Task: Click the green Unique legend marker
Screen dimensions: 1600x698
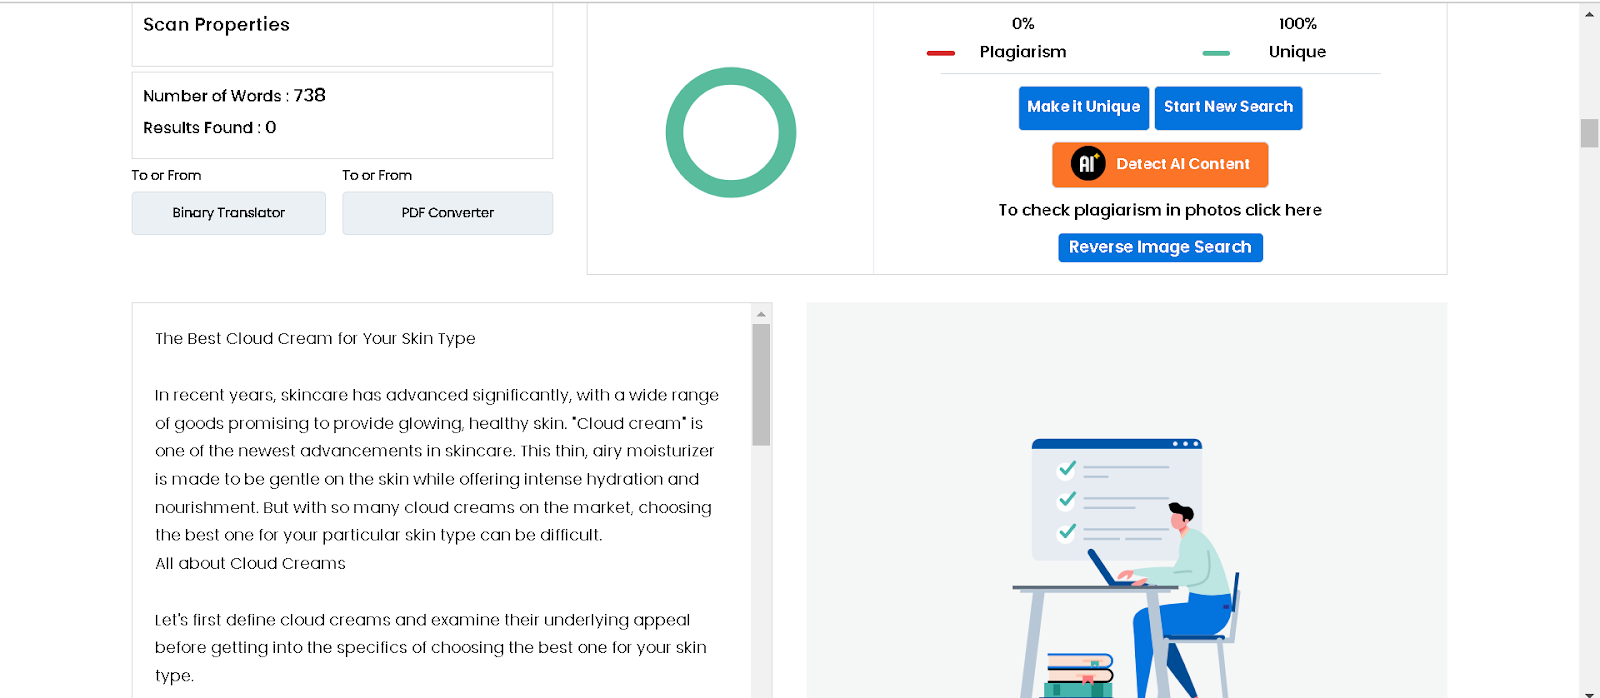Action: [1216, 53]
